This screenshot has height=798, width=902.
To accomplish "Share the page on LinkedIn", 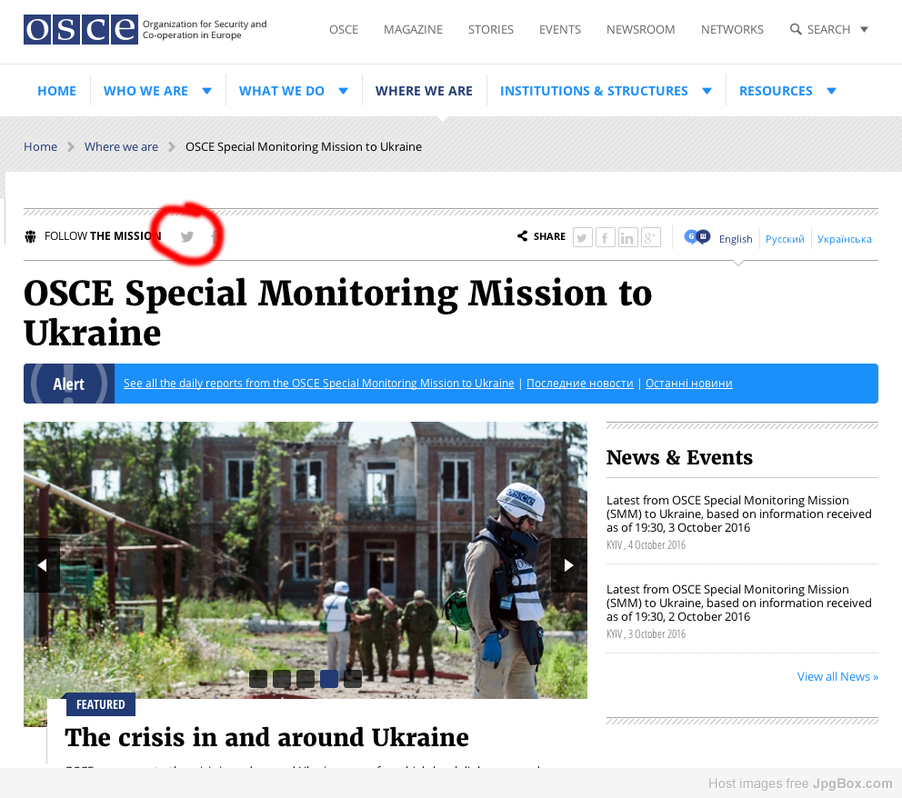I will pyautogui.click(x=628, y=237).
